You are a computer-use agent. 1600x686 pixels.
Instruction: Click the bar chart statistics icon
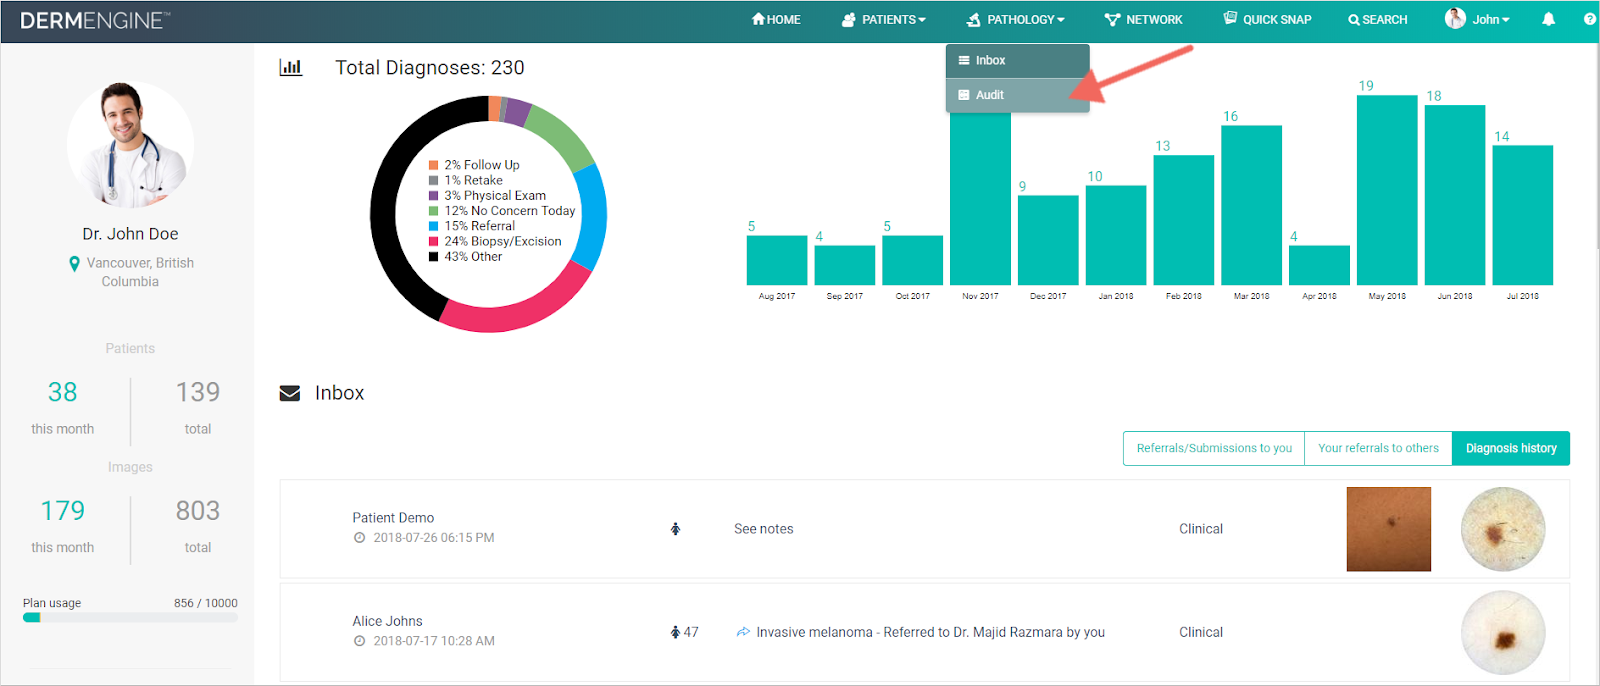291,67
